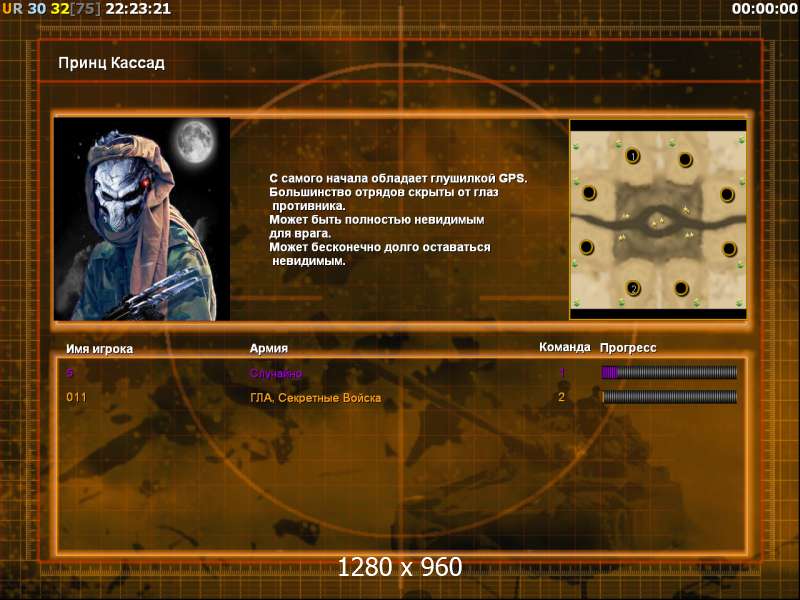Click the supply icon at the minimap center

tap(658, 221)
